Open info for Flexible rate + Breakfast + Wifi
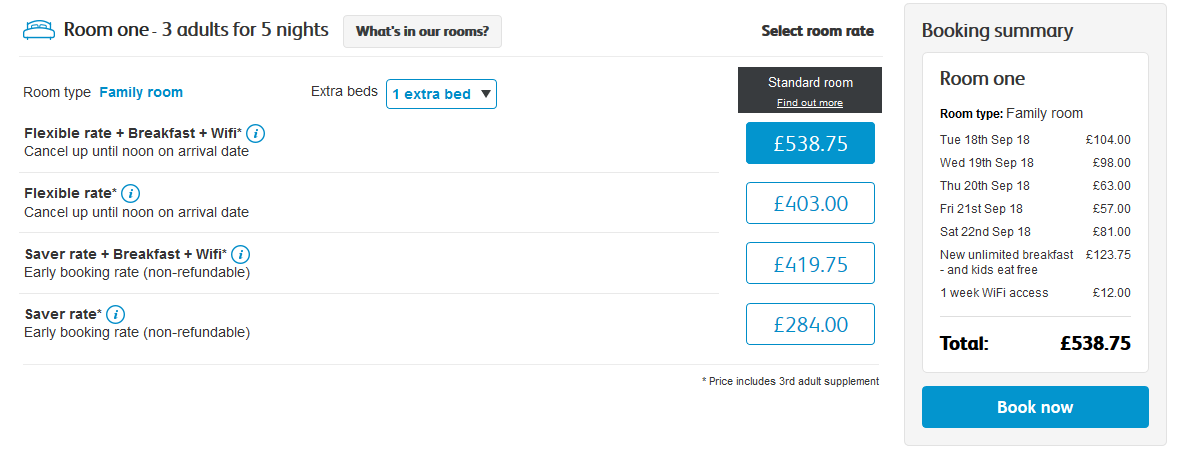 point(256,133)
